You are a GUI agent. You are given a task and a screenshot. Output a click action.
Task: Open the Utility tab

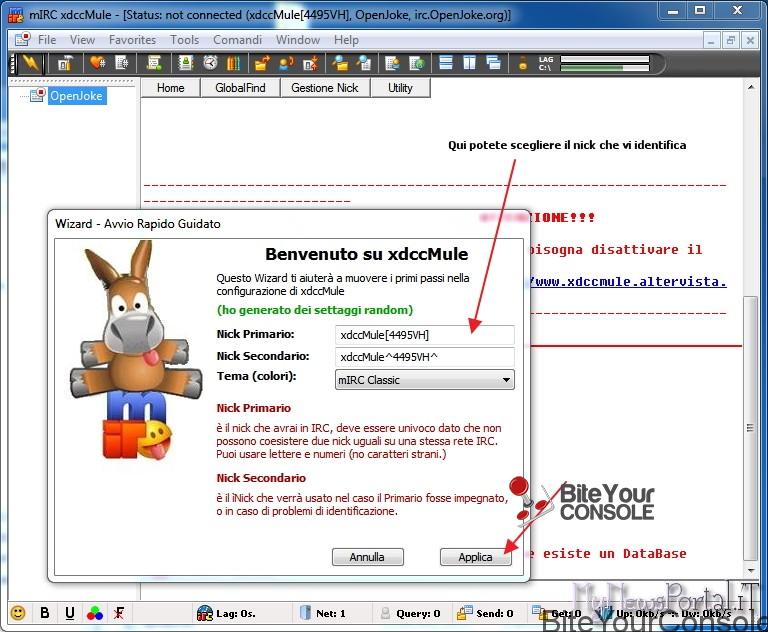pos(401,88)
